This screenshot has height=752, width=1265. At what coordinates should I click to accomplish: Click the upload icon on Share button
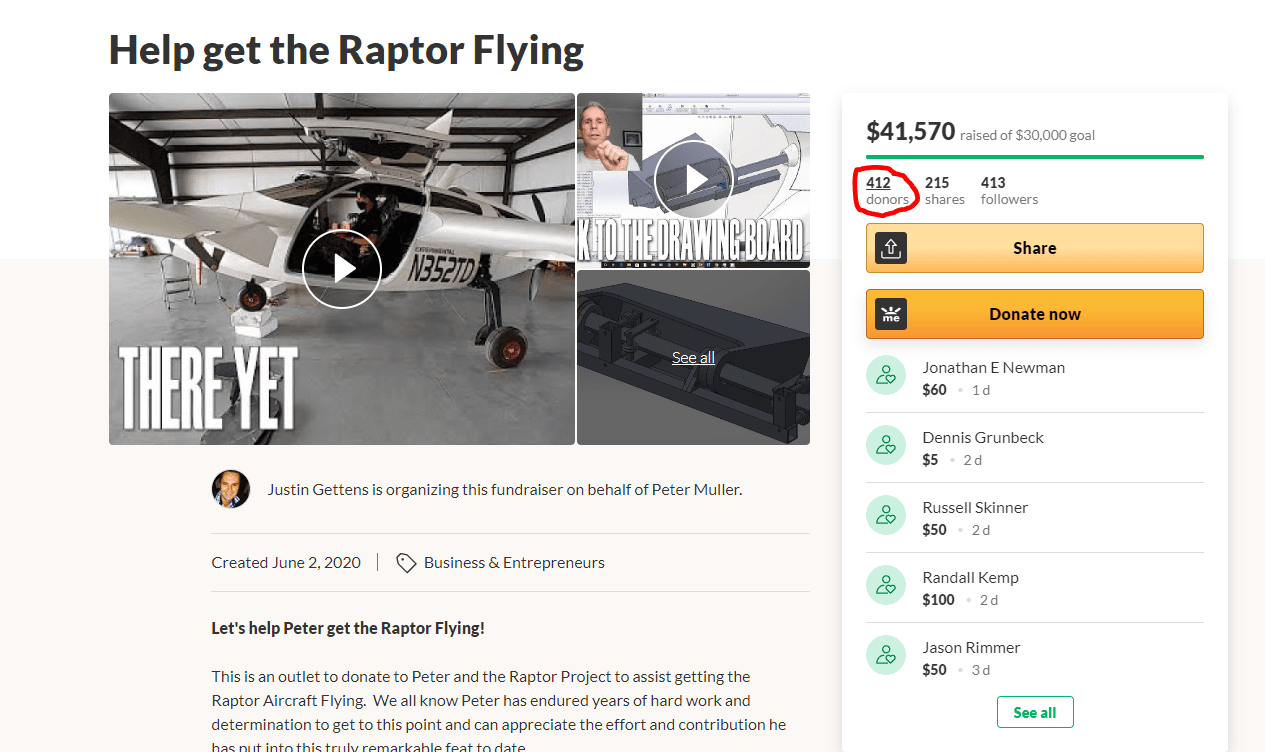click(891, 248)
